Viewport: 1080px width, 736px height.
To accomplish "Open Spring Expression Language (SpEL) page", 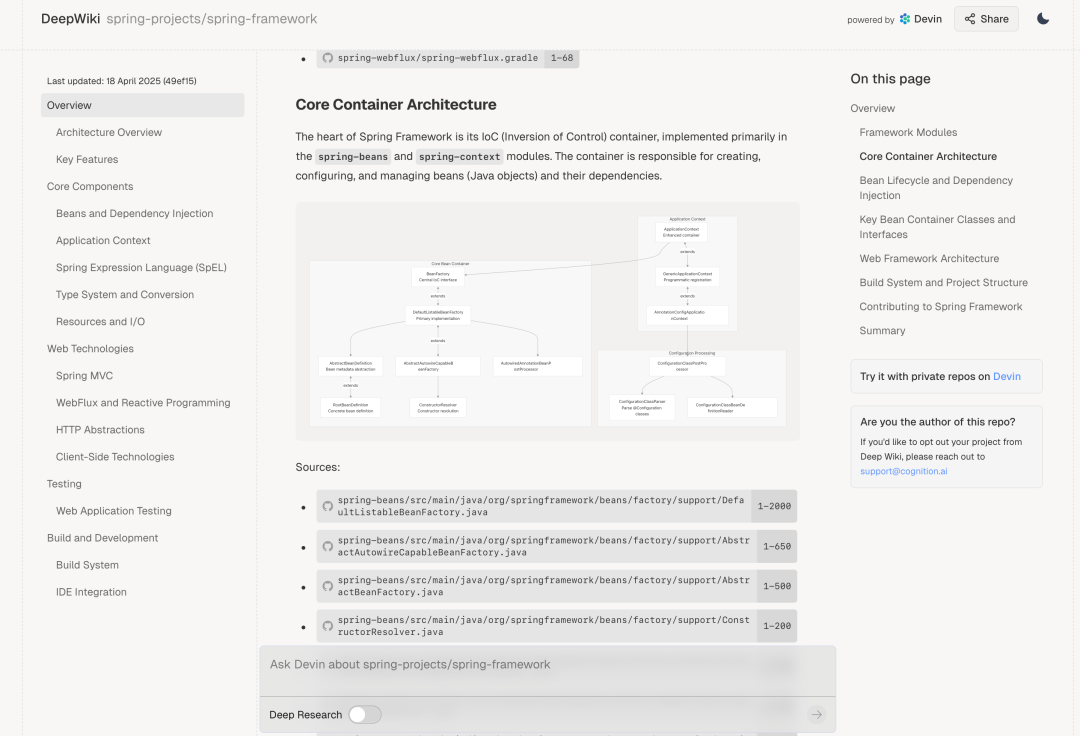I will pos(141,267).
